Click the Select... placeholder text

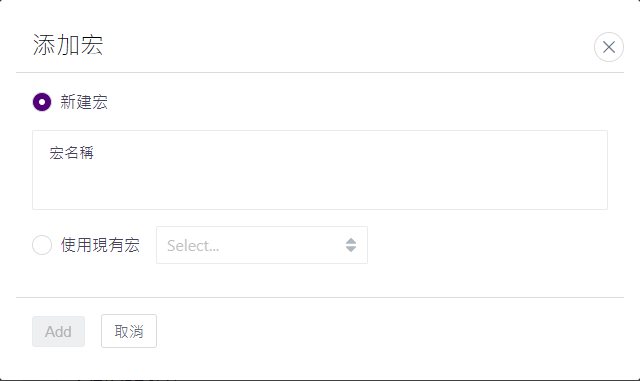(x=193, y=246)
